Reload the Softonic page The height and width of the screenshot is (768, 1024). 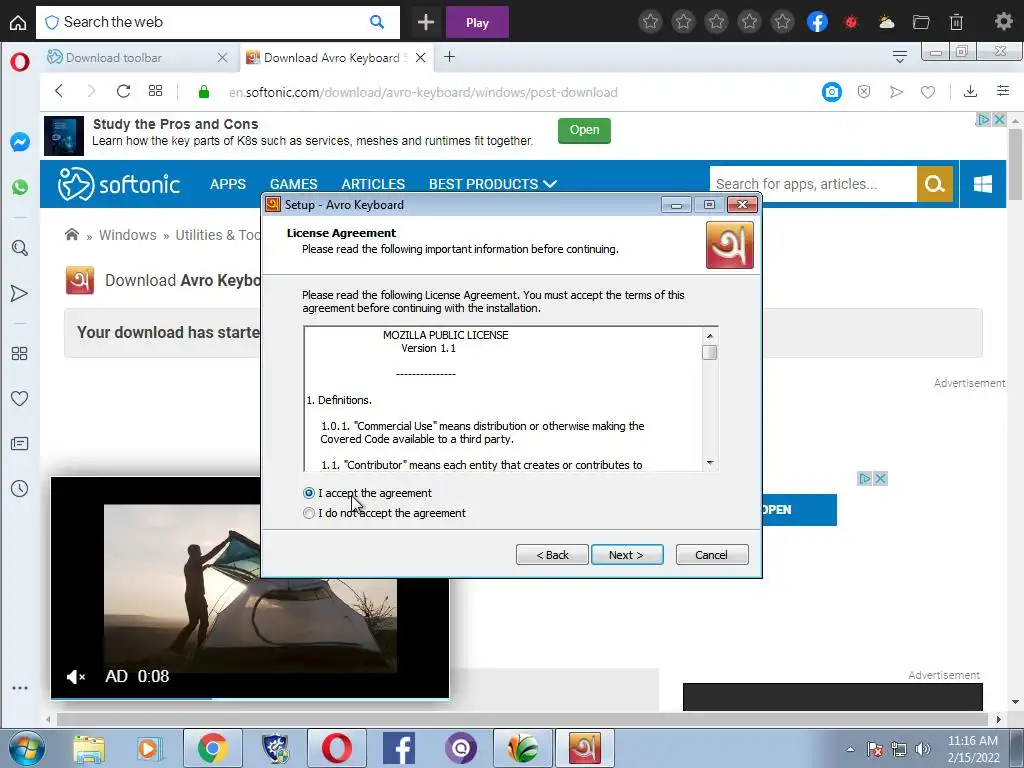123,91
